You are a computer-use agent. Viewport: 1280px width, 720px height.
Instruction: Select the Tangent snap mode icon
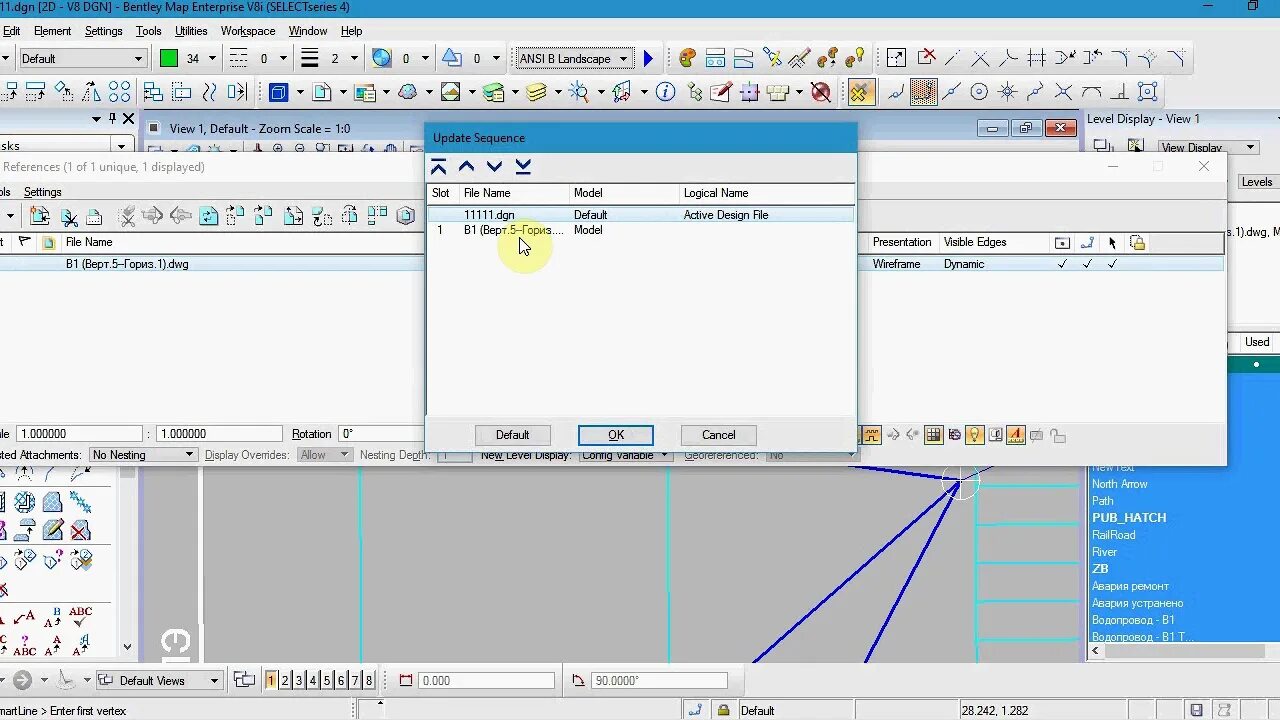(1091, 92)
